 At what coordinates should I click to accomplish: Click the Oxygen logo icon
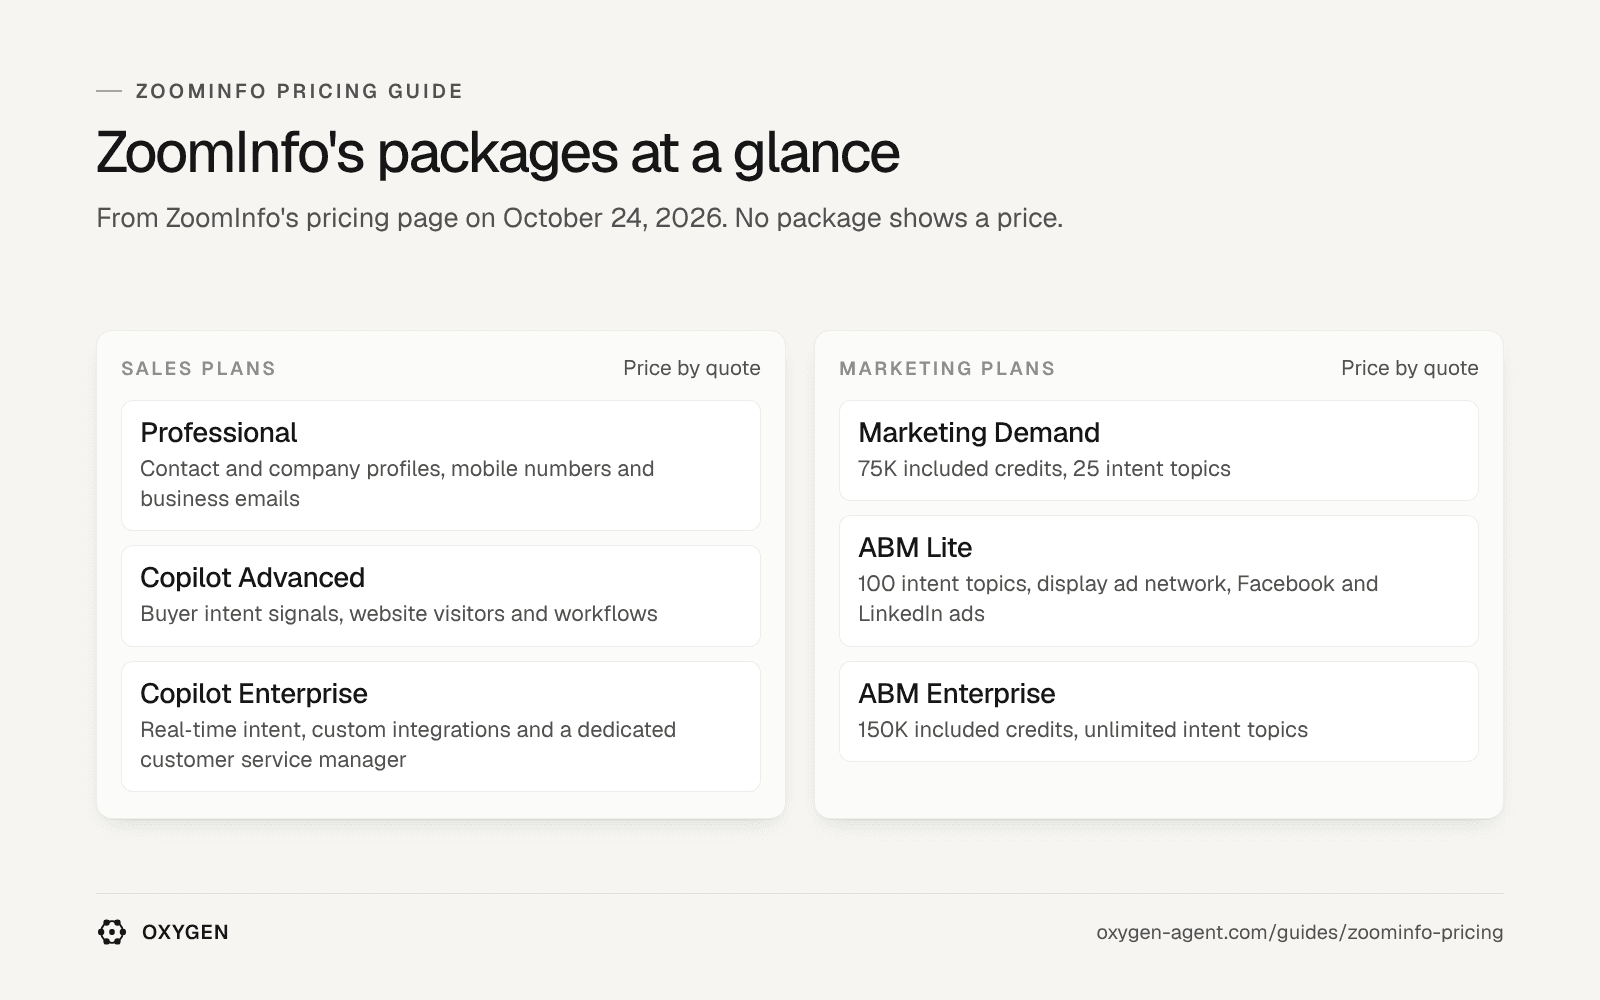tap(112, 932)
